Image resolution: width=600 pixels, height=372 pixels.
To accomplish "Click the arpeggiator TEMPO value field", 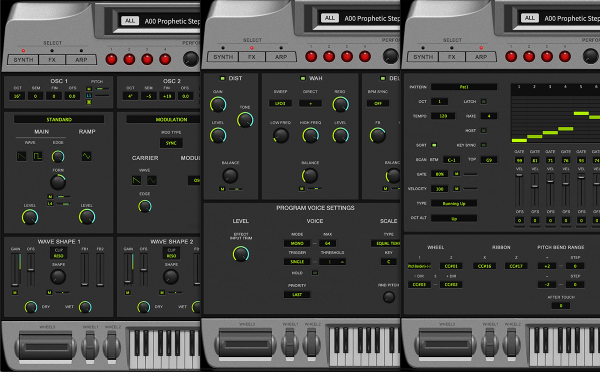I will 443,116.
